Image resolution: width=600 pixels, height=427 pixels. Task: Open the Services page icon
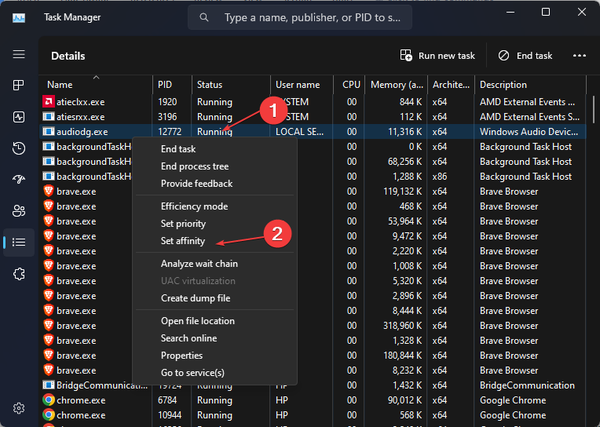click(x=18, y=273)
